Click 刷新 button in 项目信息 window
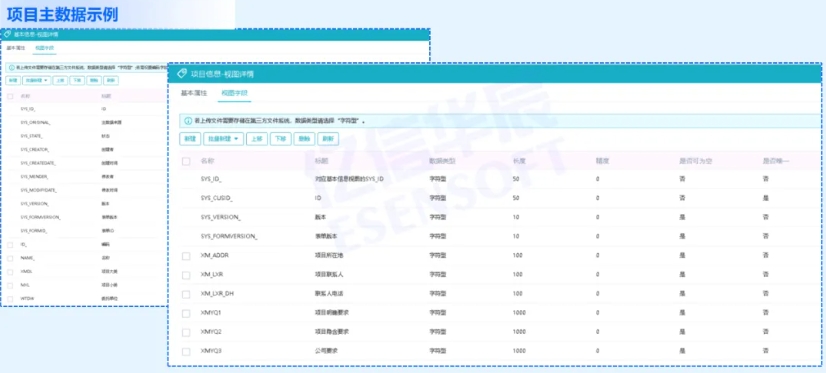Viewport: 826px width, 373px height. (x=328, y=139)
